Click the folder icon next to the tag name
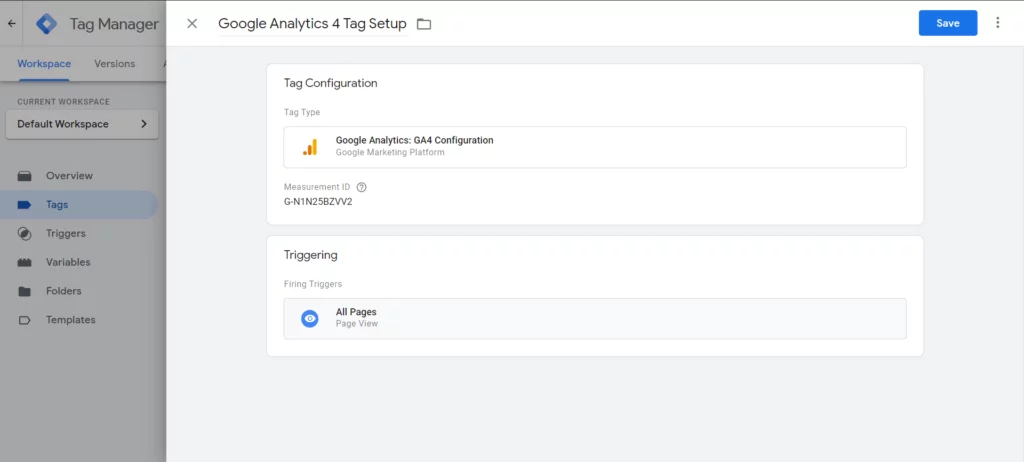1024x462 pixels. click(424, 24)
